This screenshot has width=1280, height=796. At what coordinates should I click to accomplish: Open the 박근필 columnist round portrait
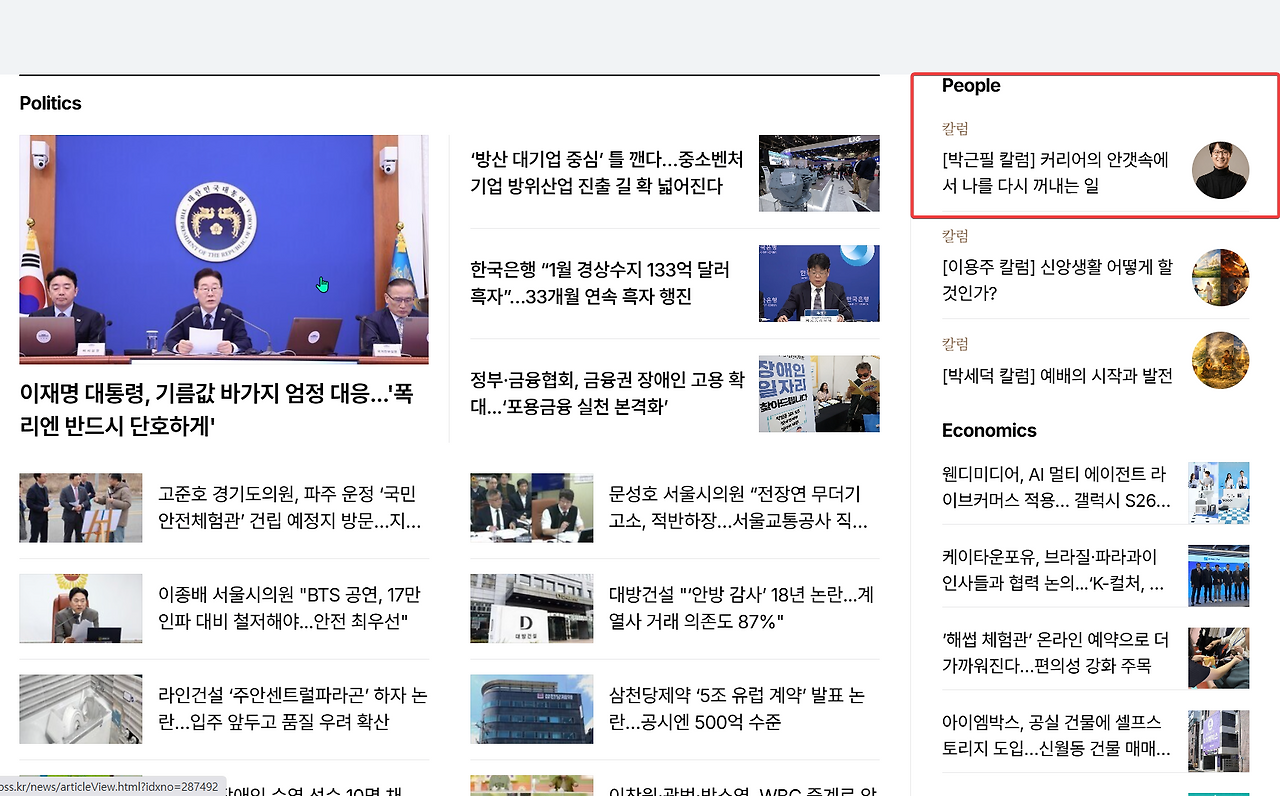tap(1220, 170)
